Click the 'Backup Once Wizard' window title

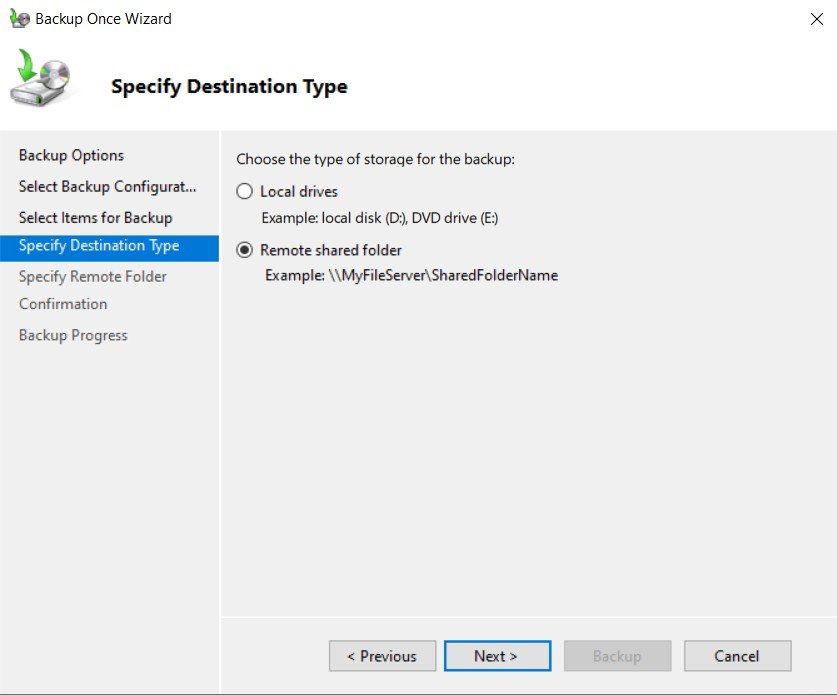click(x=104, y=19)
